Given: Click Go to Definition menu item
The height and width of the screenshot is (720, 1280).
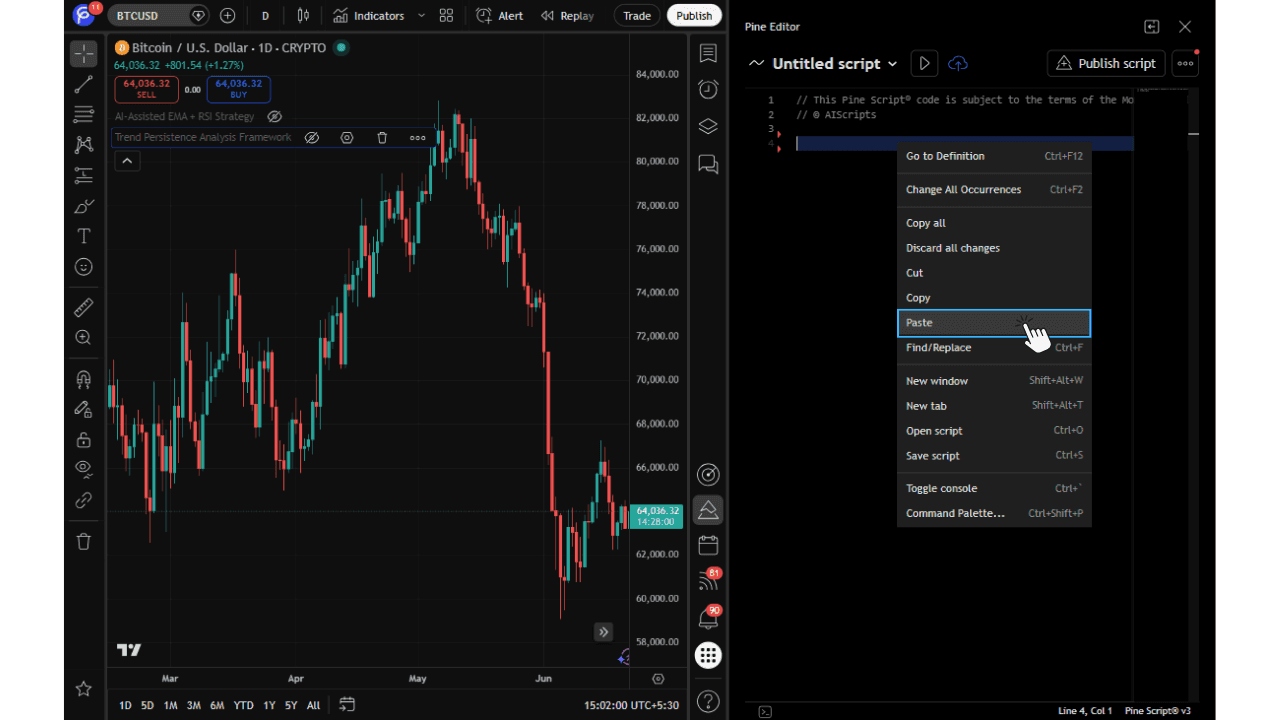Looking at the screenshot, I should point(994,156).
